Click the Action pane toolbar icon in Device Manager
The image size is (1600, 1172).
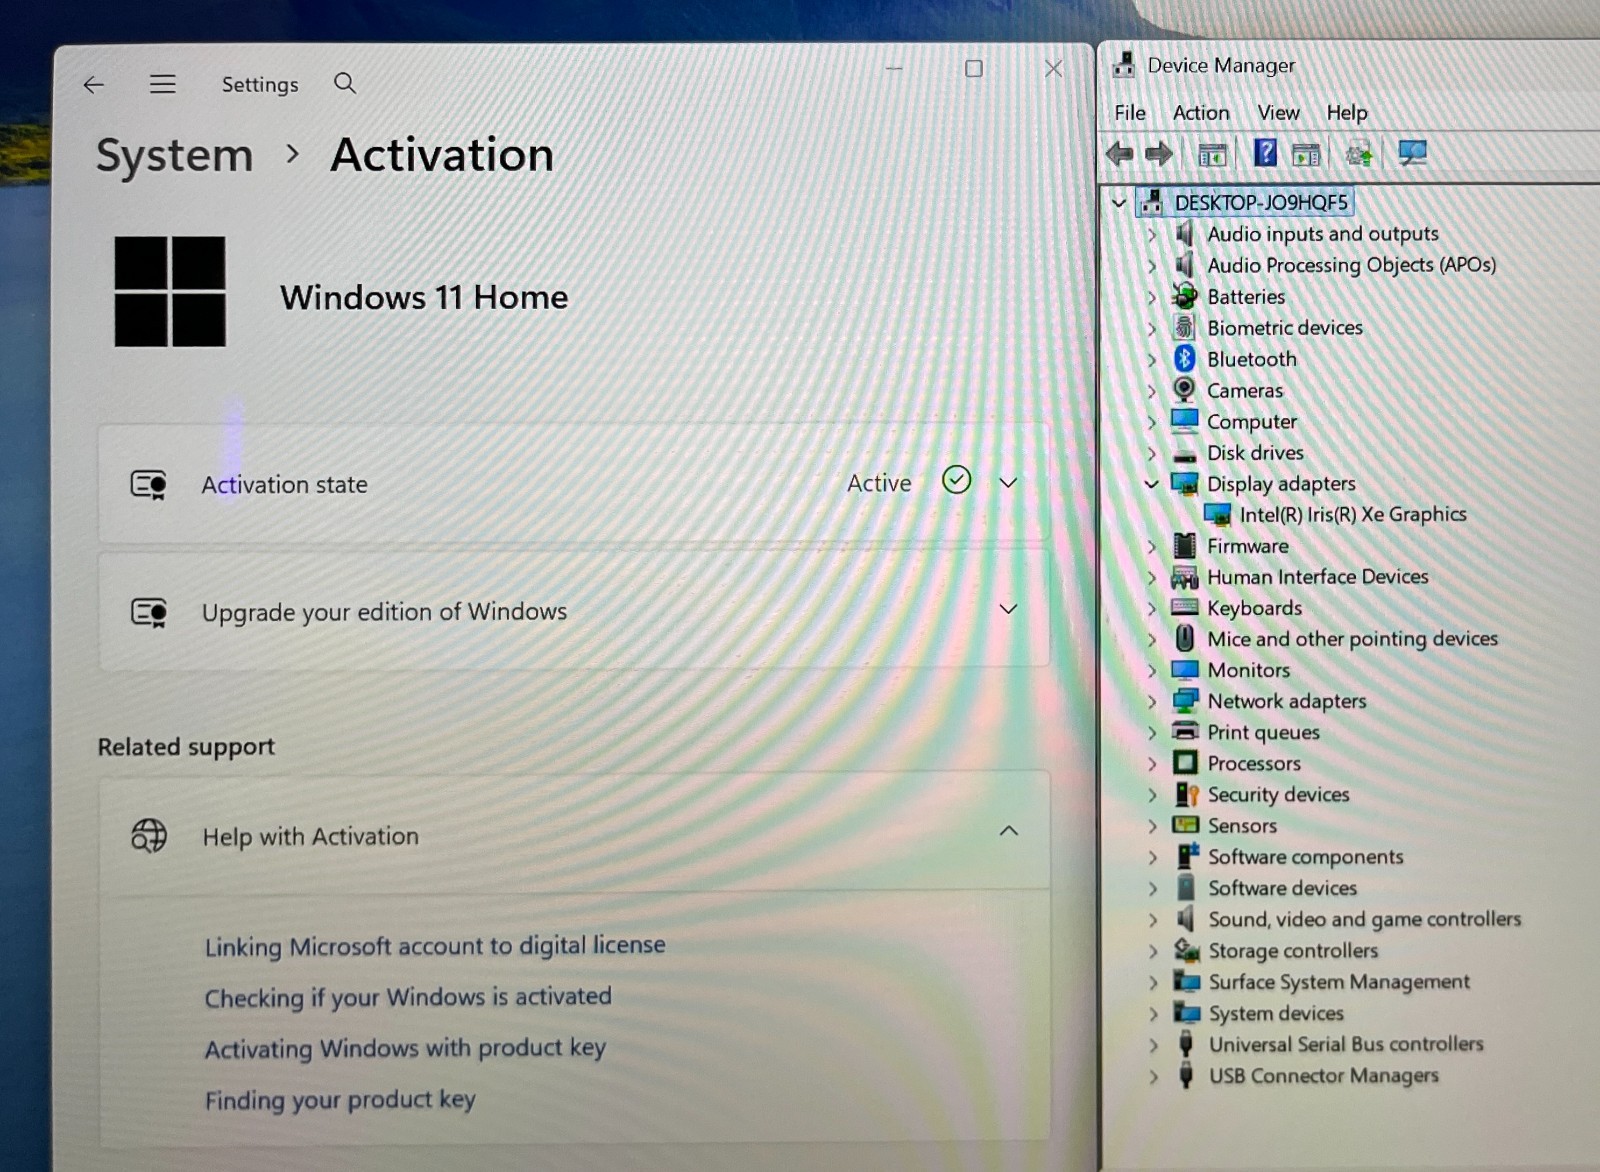click(x=1306, y=154)
